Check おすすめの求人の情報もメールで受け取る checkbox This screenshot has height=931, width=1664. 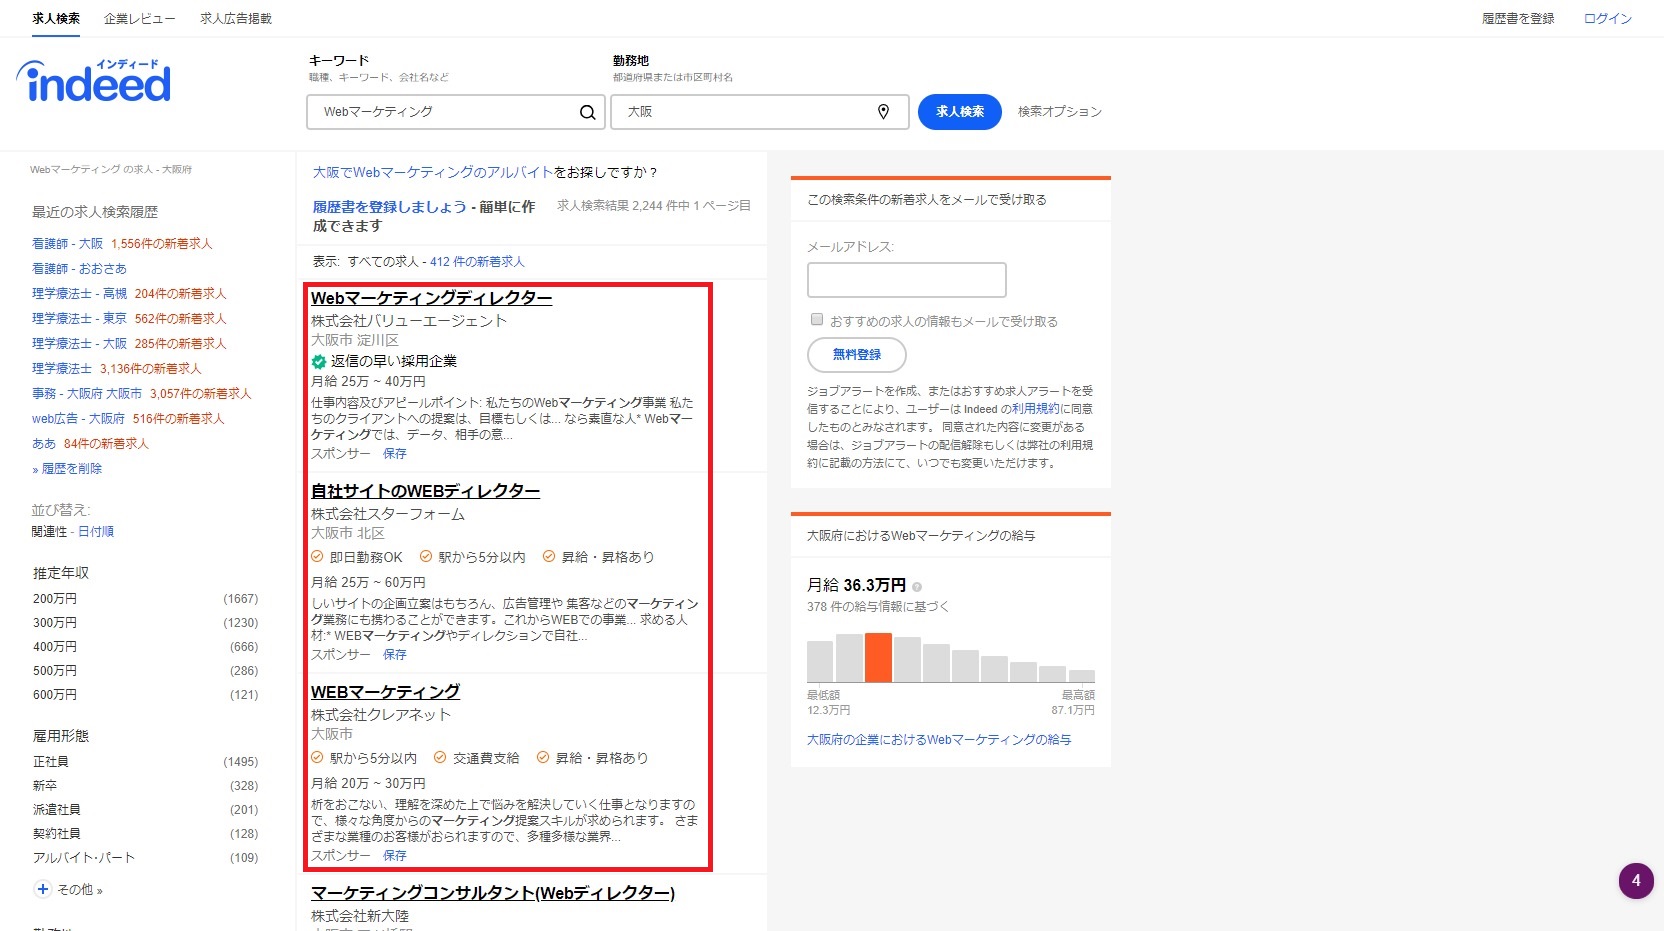817,320
